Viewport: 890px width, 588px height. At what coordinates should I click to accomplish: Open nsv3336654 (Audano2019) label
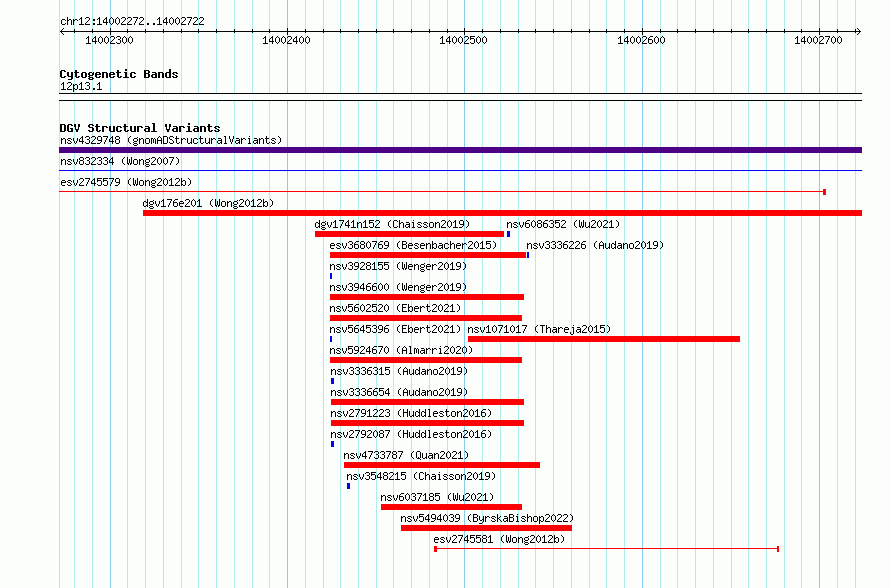pyautogui.click(x=399, y=392)
